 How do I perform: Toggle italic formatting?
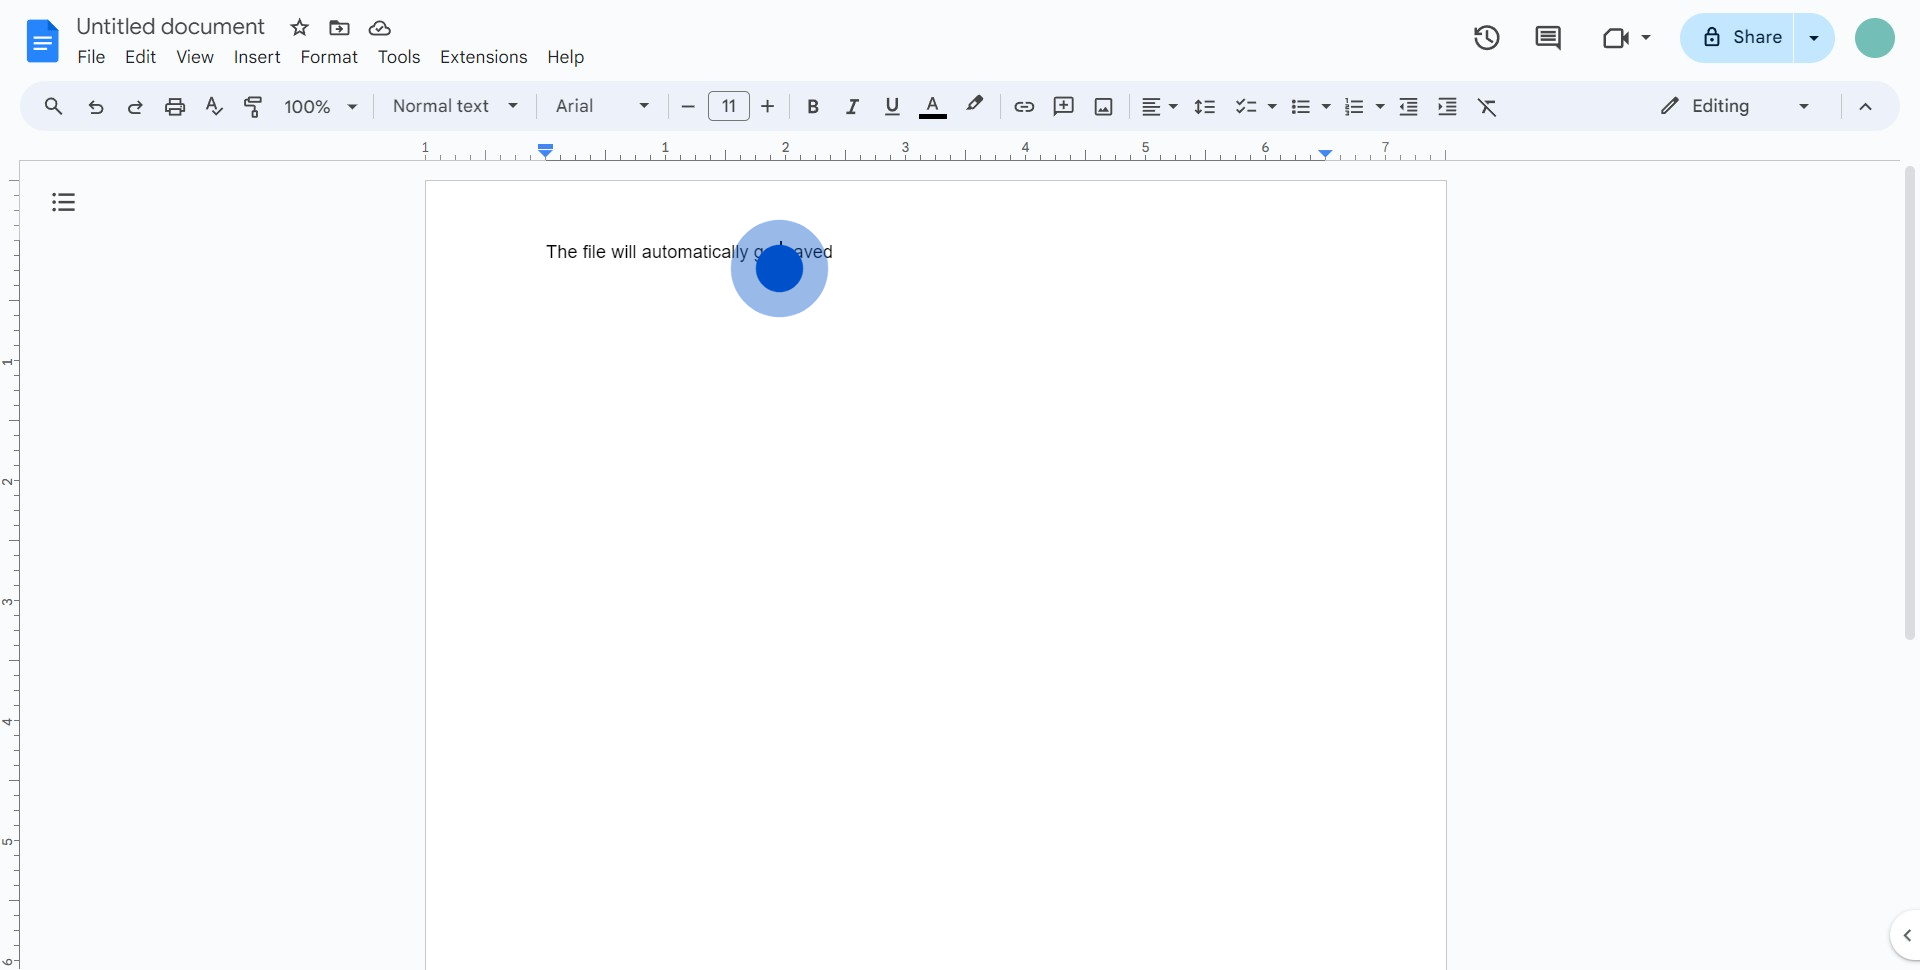(x=852, y=107)
